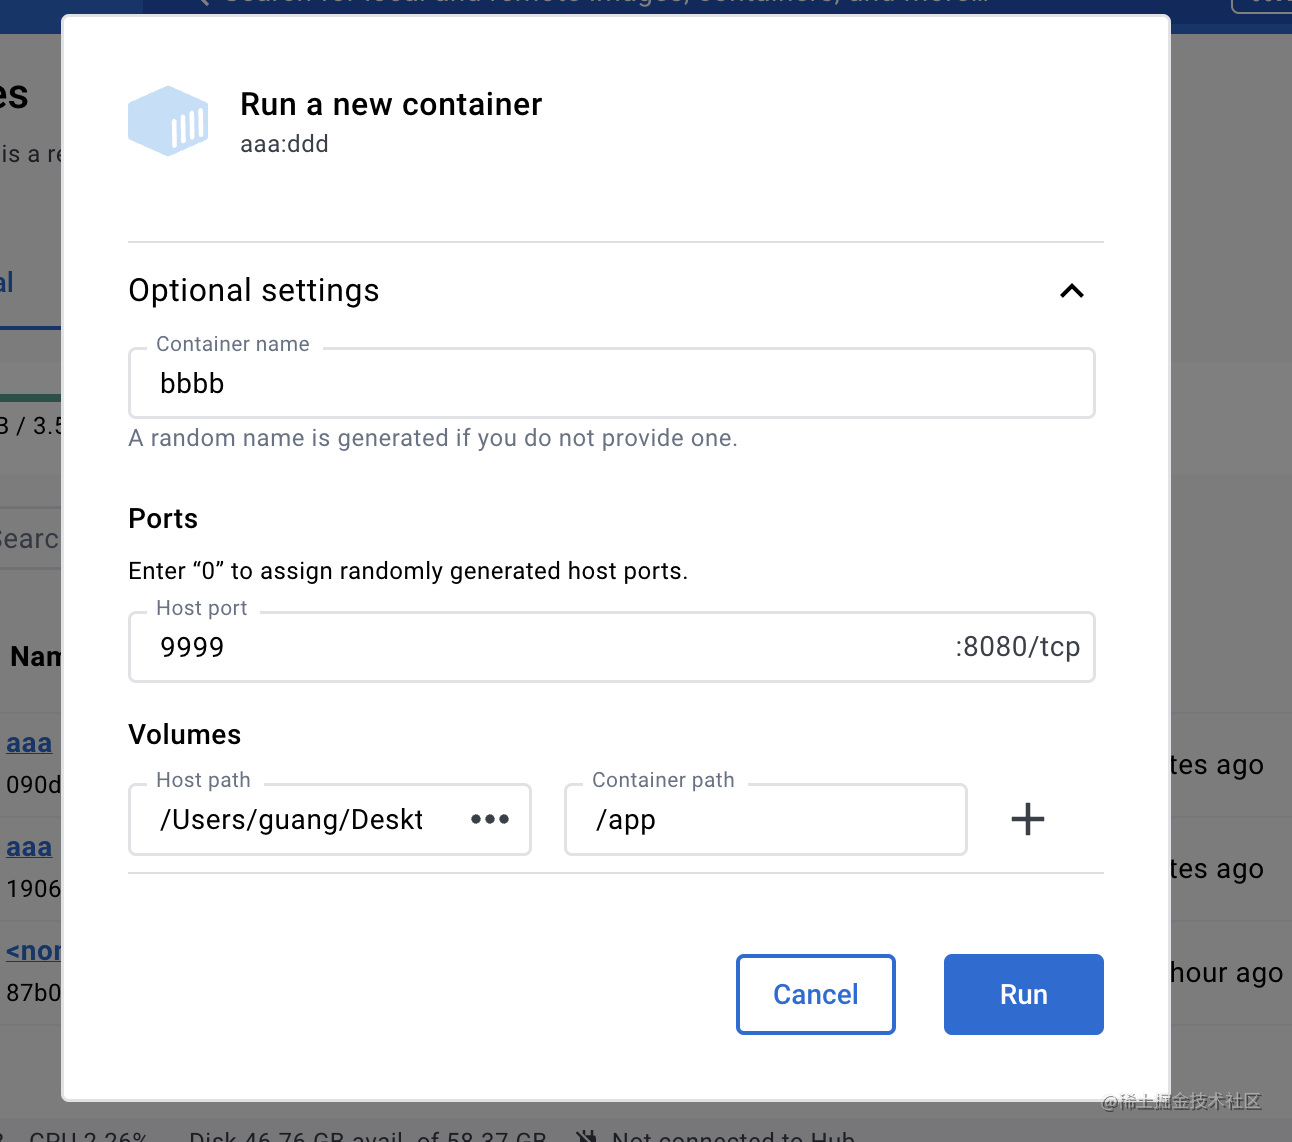Viewport: 1292px width, 1142px height.
Task: Click the blue container icon in the dialog header
Action: point(168,121)
